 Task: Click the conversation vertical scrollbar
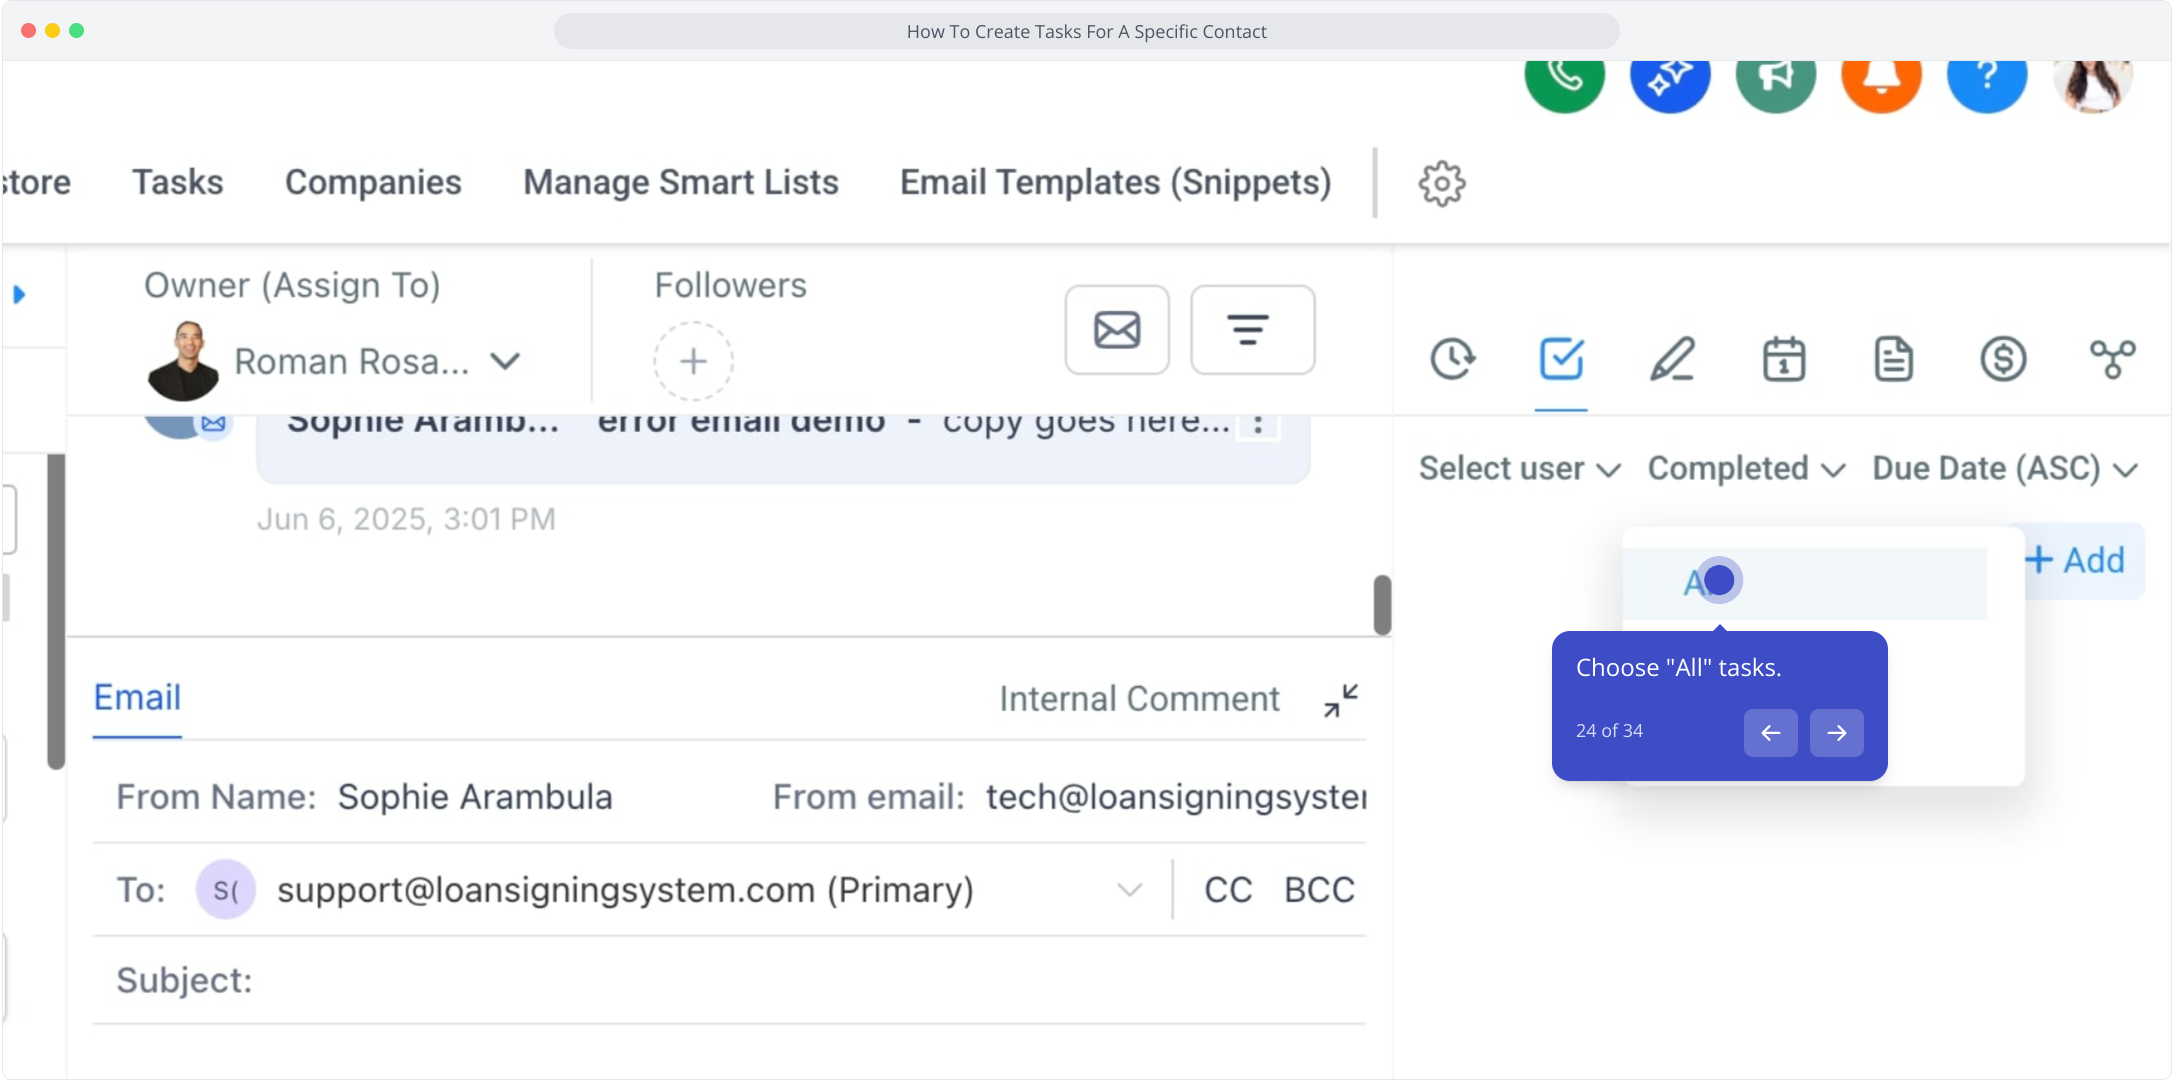1382,605
